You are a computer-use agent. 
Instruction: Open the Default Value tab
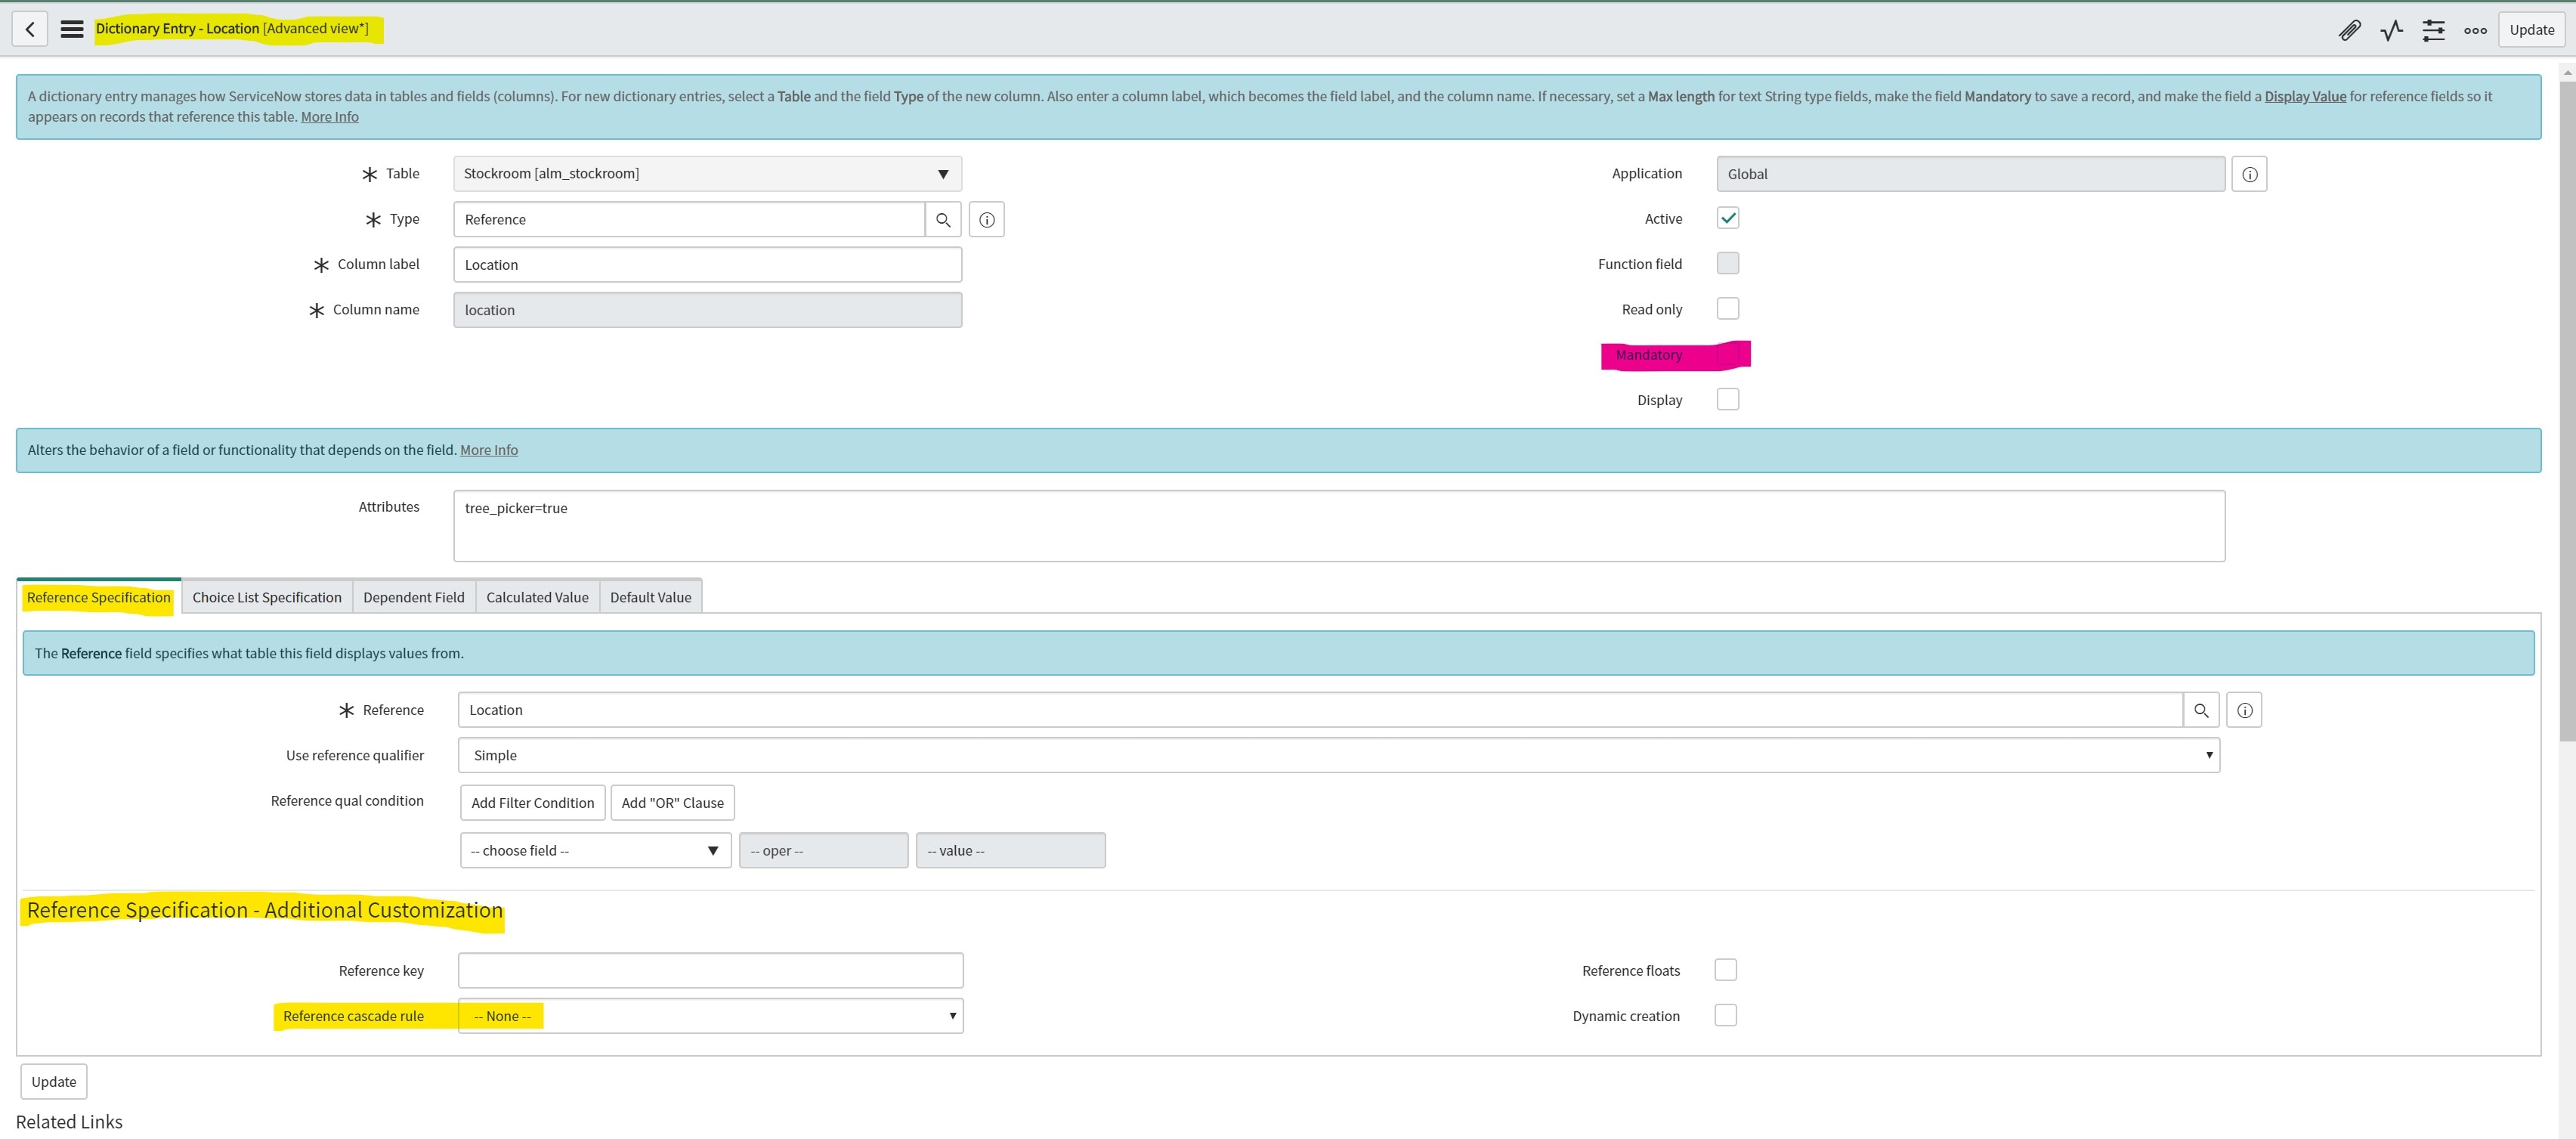coord(650,597)
